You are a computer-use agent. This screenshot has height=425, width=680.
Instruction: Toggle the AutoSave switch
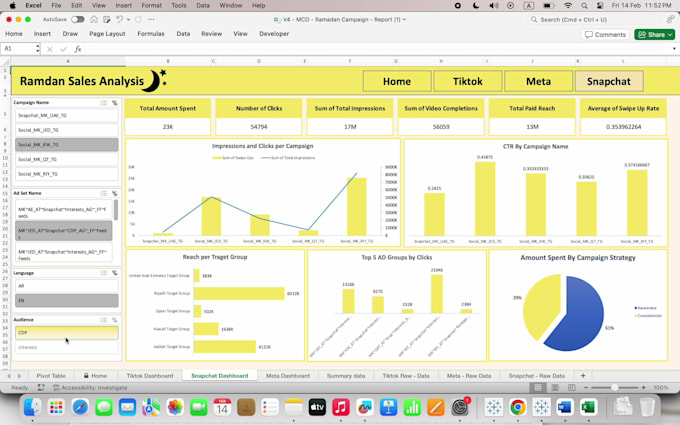click(78, 20)
